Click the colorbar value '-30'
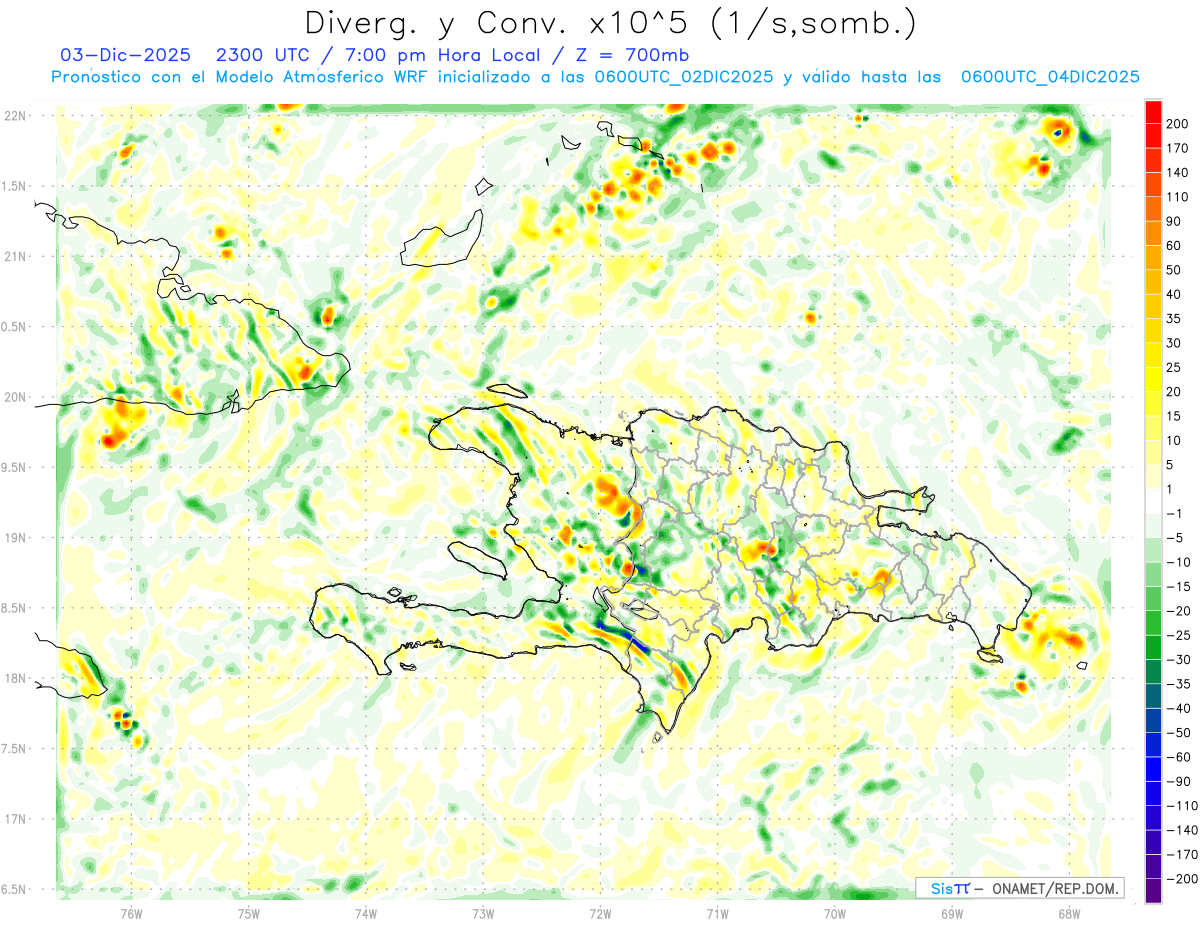 click(x=1180, y=660)
